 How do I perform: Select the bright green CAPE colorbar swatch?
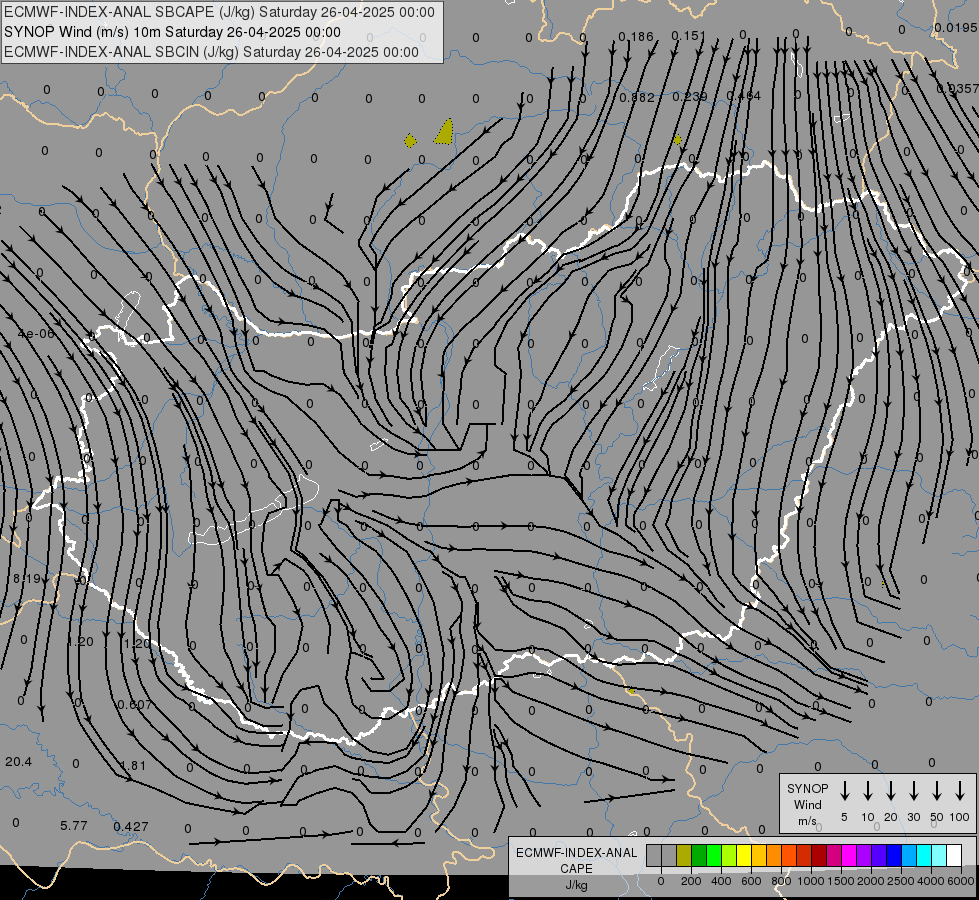(x=714, y=855)
